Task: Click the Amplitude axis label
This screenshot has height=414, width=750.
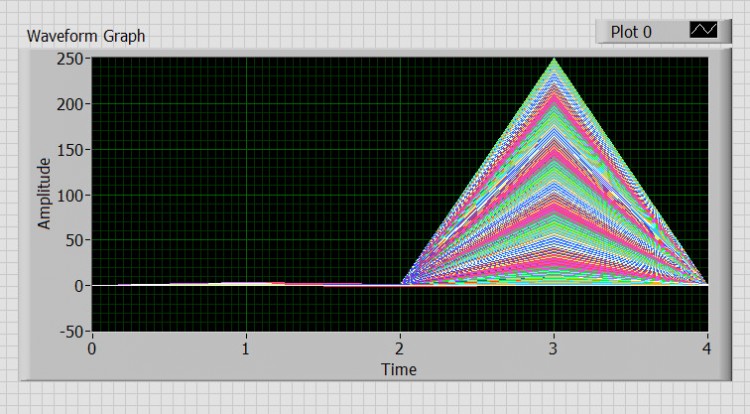Action: [x=44, y=194]
